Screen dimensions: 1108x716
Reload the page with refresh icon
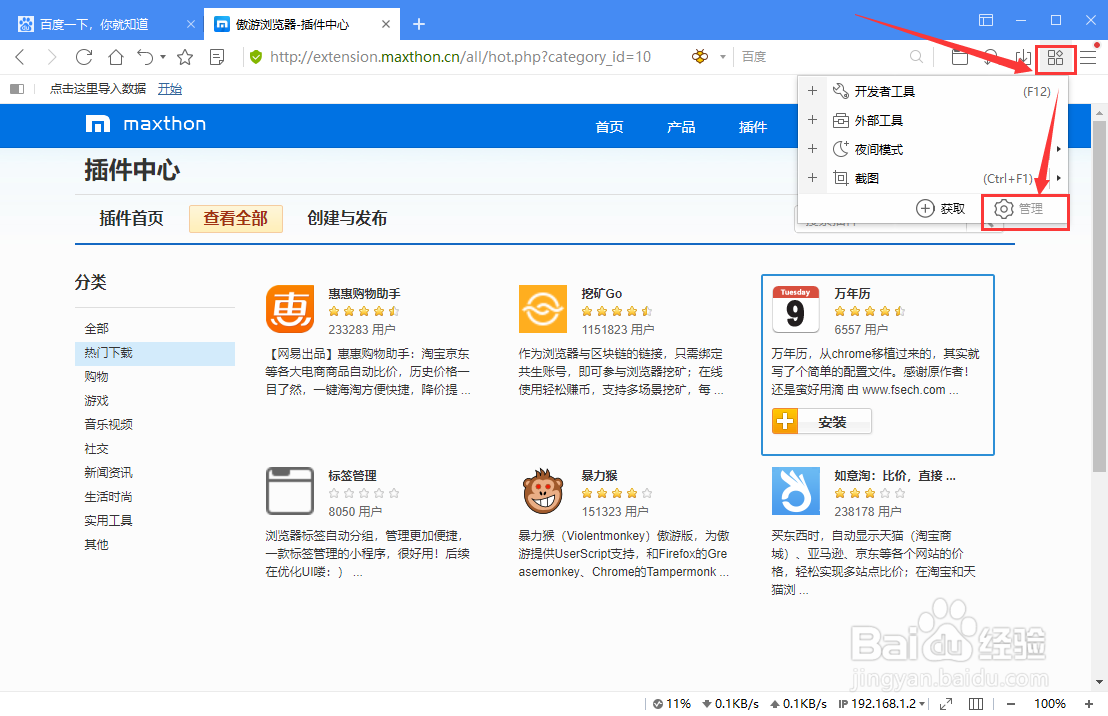[x=84, y=57]
